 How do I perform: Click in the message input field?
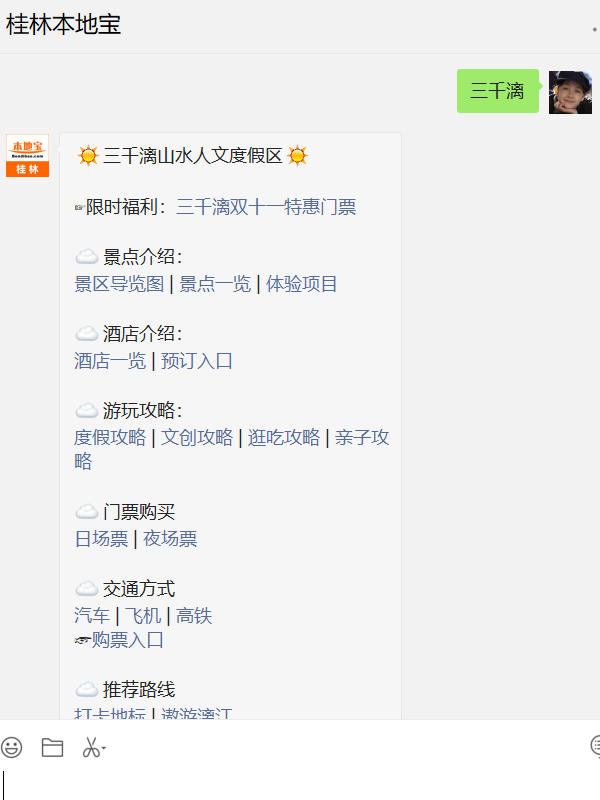(300, 783)
